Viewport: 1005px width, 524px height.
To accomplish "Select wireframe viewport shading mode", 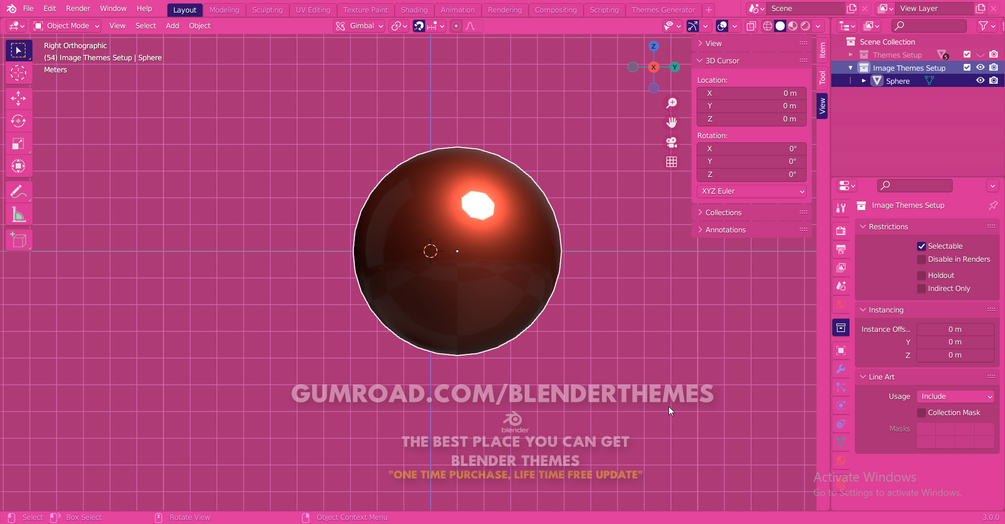I will 767,26.
